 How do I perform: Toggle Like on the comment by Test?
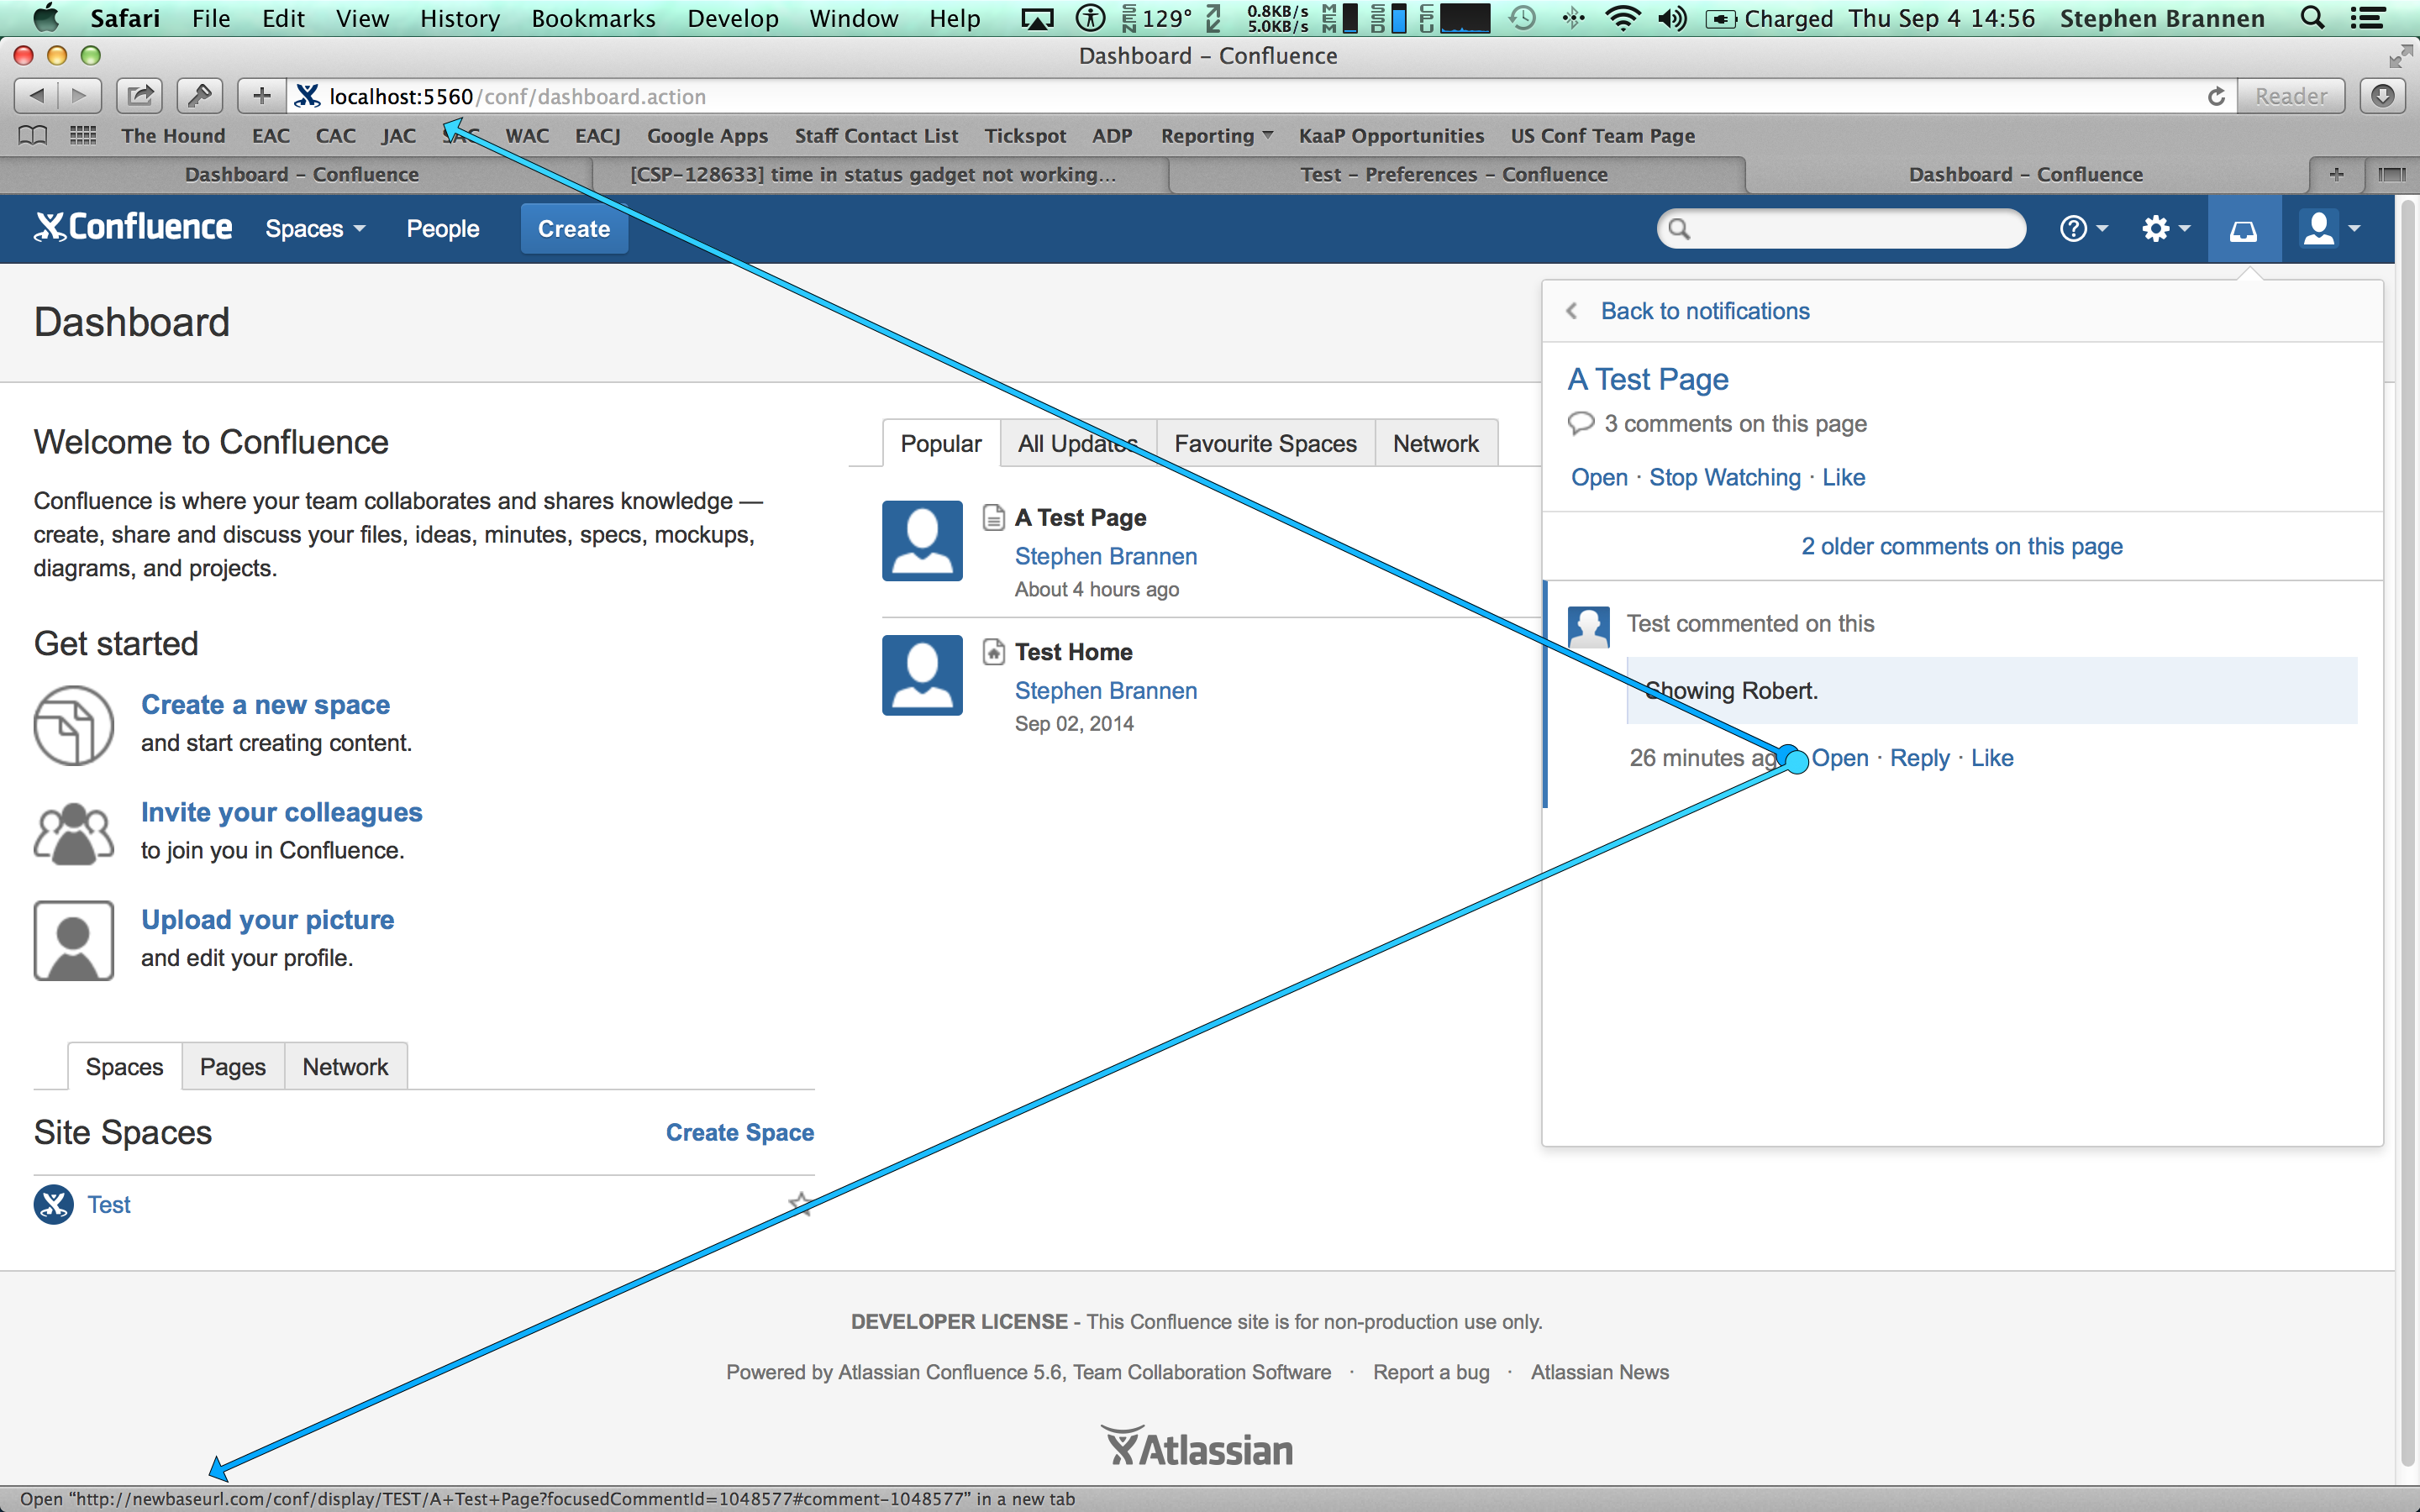(1993, 756)
